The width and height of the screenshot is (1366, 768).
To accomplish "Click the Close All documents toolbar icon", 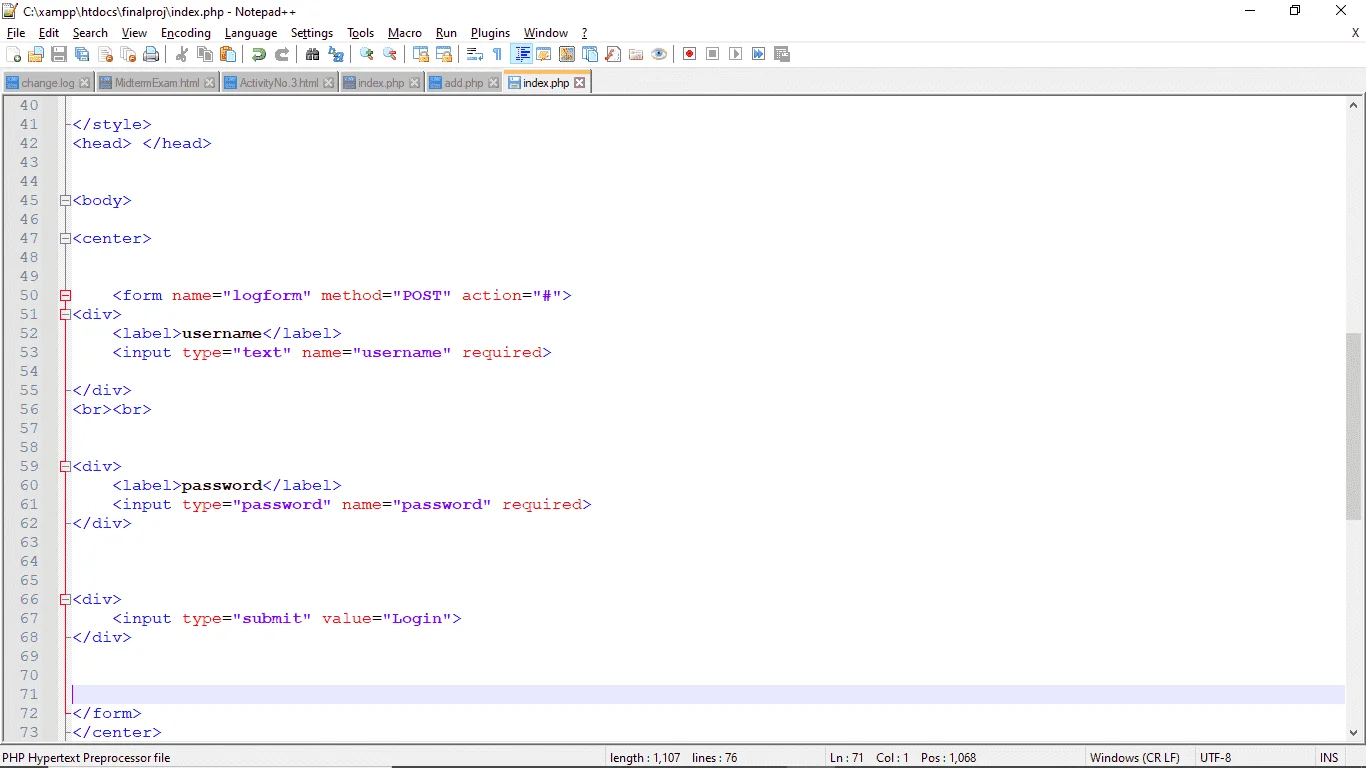I will pos(128,54).
